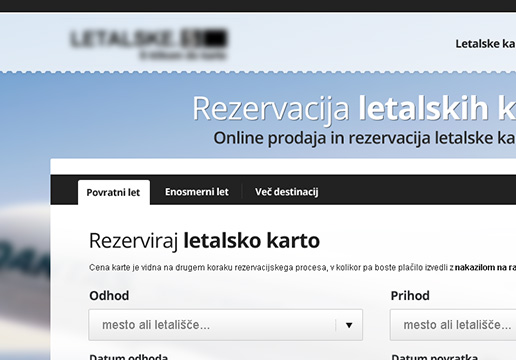Image resolution: width=516 pixels, height=360 pixels.
Task: Click the Online prodaja in rezervacija subtitle
Action: tap(365, 138)
